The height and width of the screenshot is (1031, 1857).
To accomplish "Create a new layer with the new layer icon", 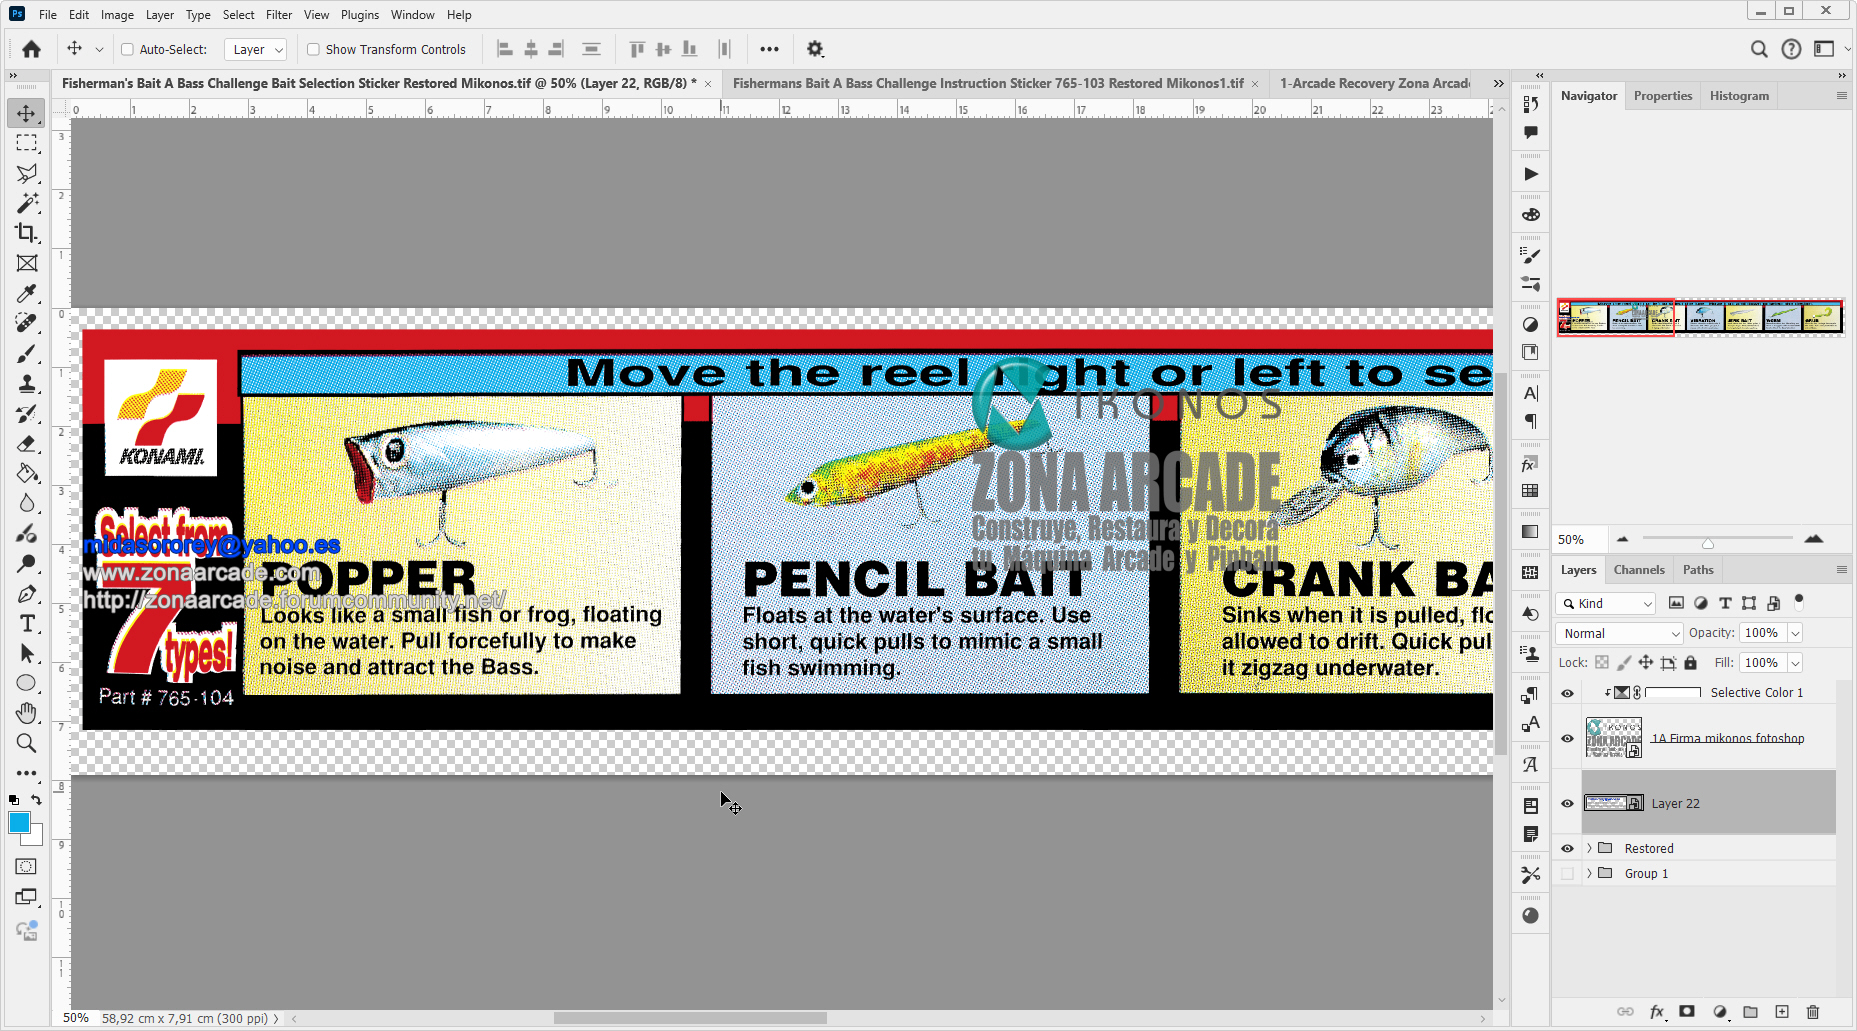I will [1782, 1012].
